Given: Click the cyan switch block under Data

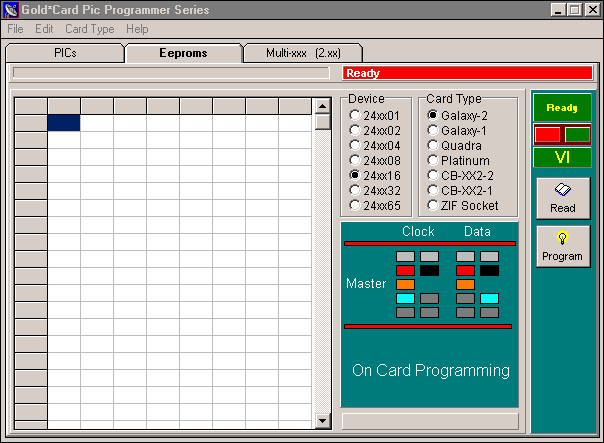Looking at the screenshot, I should point(489,299).
